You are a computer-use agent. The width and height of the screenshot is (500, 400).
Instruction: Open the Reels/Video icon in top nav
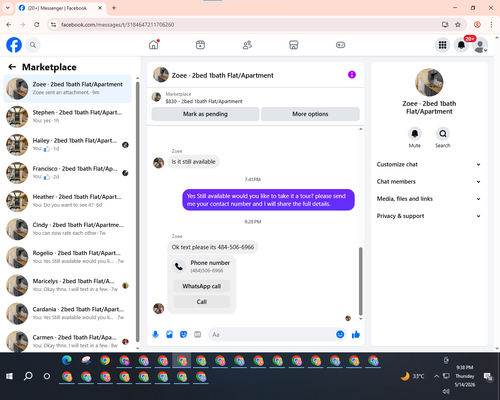(200, 45)
